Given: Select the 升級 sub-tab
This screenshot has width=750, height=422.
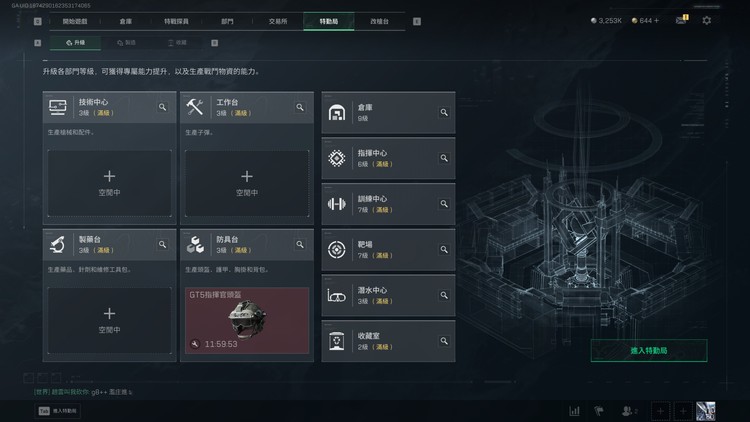Looking at the screenshot, I should click(x=75, y=43).
